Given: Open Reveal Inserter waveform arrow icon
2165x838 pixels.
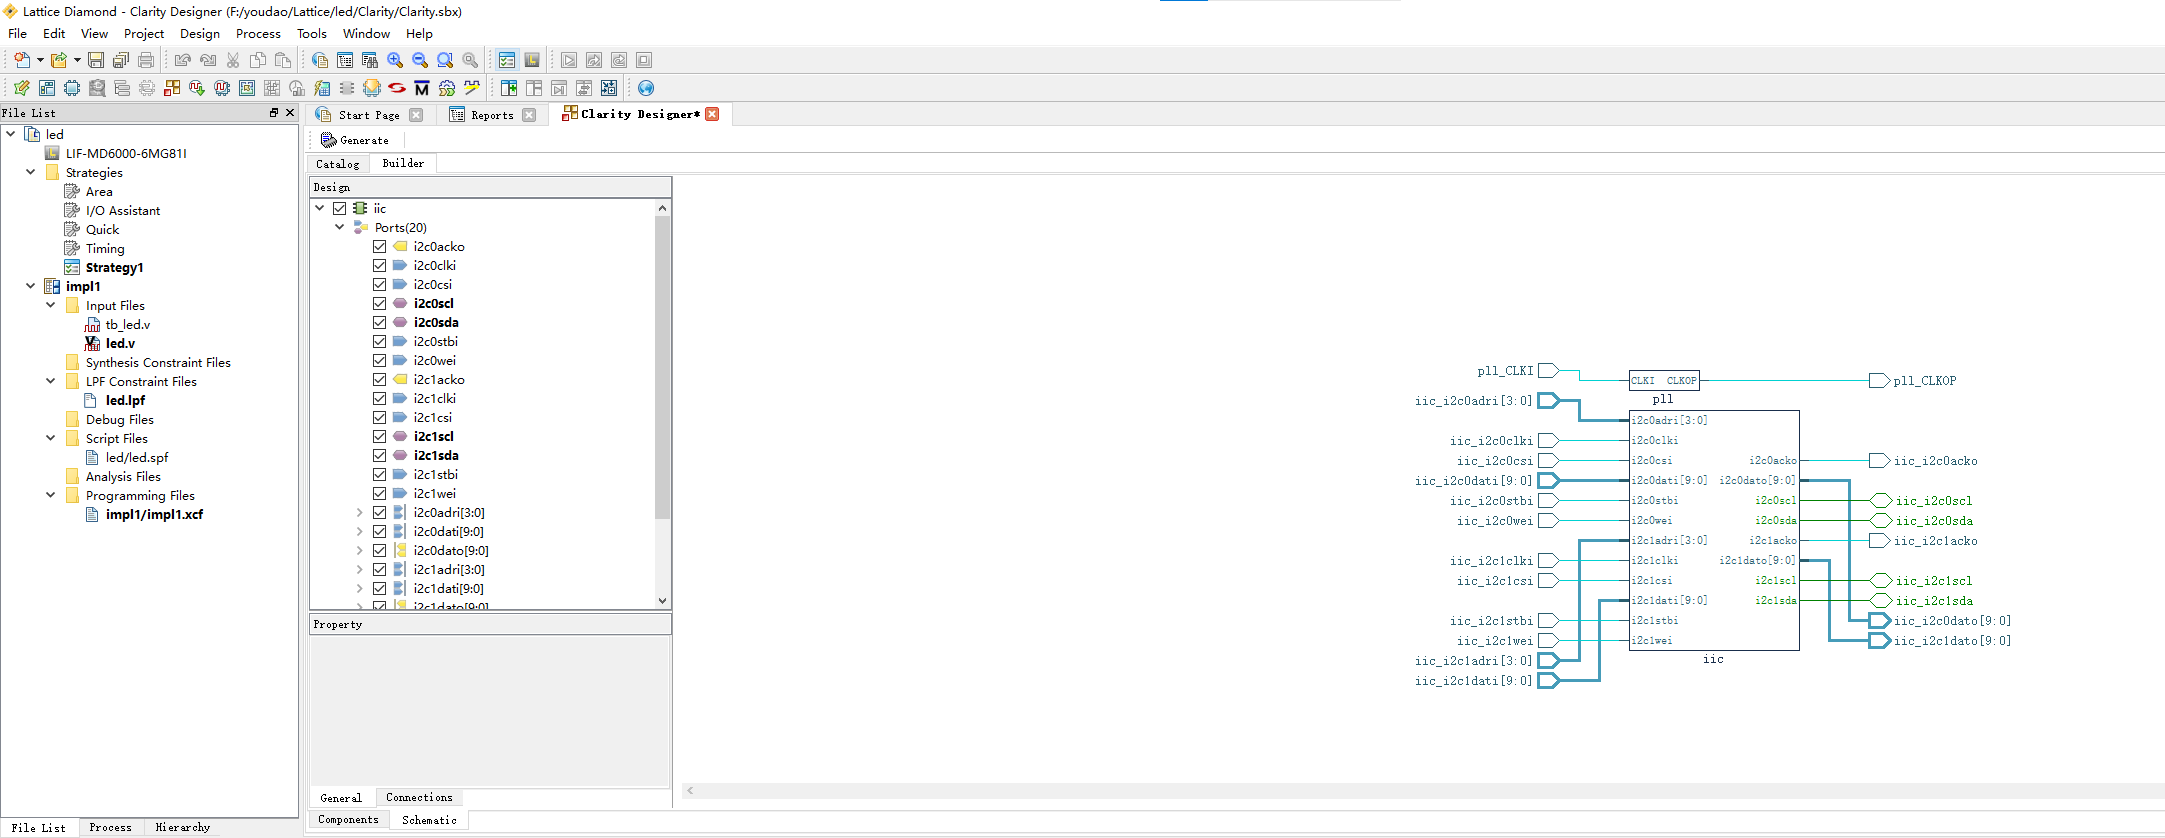Looking at the screenshot, I should (x=197, y=88).
